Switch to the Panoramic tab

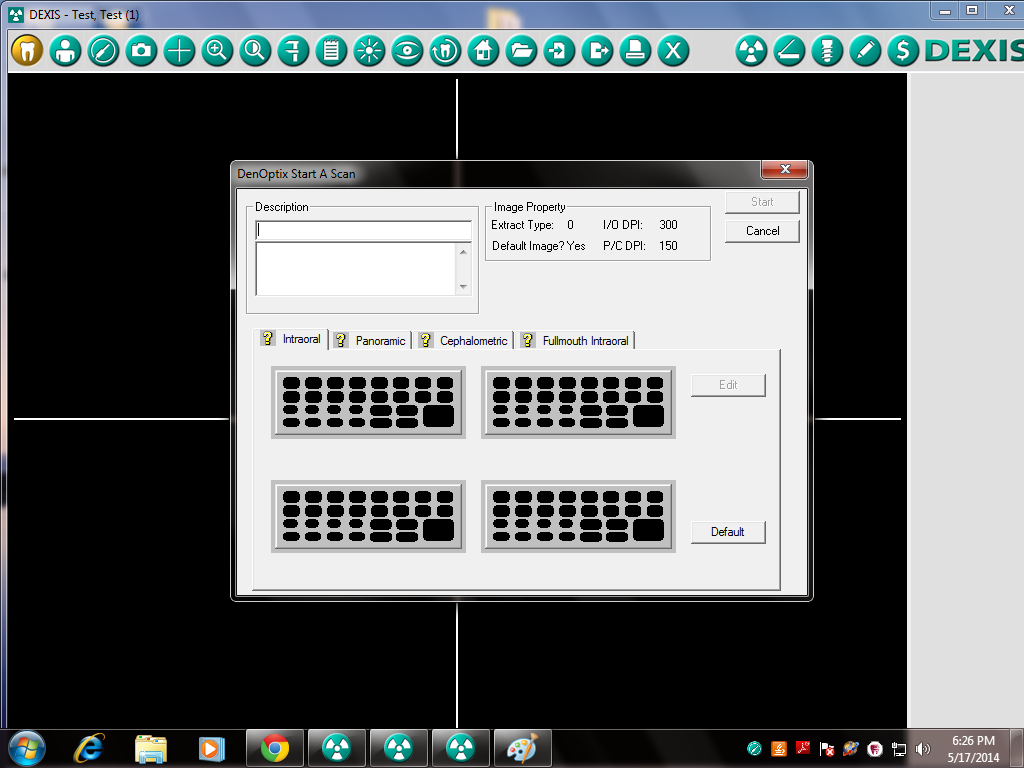(x=370, y=340)
